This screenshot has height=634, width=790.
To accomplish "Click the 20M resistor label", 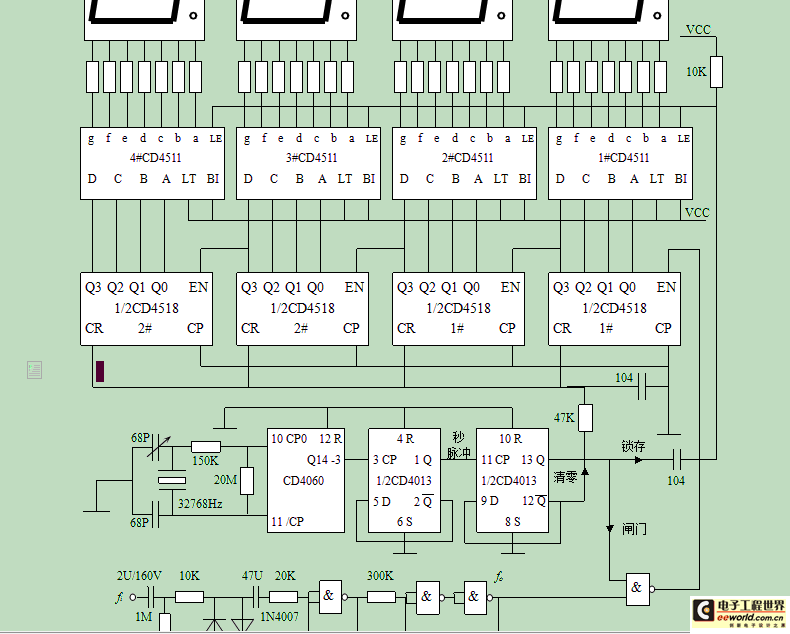I will pos(225,480).
